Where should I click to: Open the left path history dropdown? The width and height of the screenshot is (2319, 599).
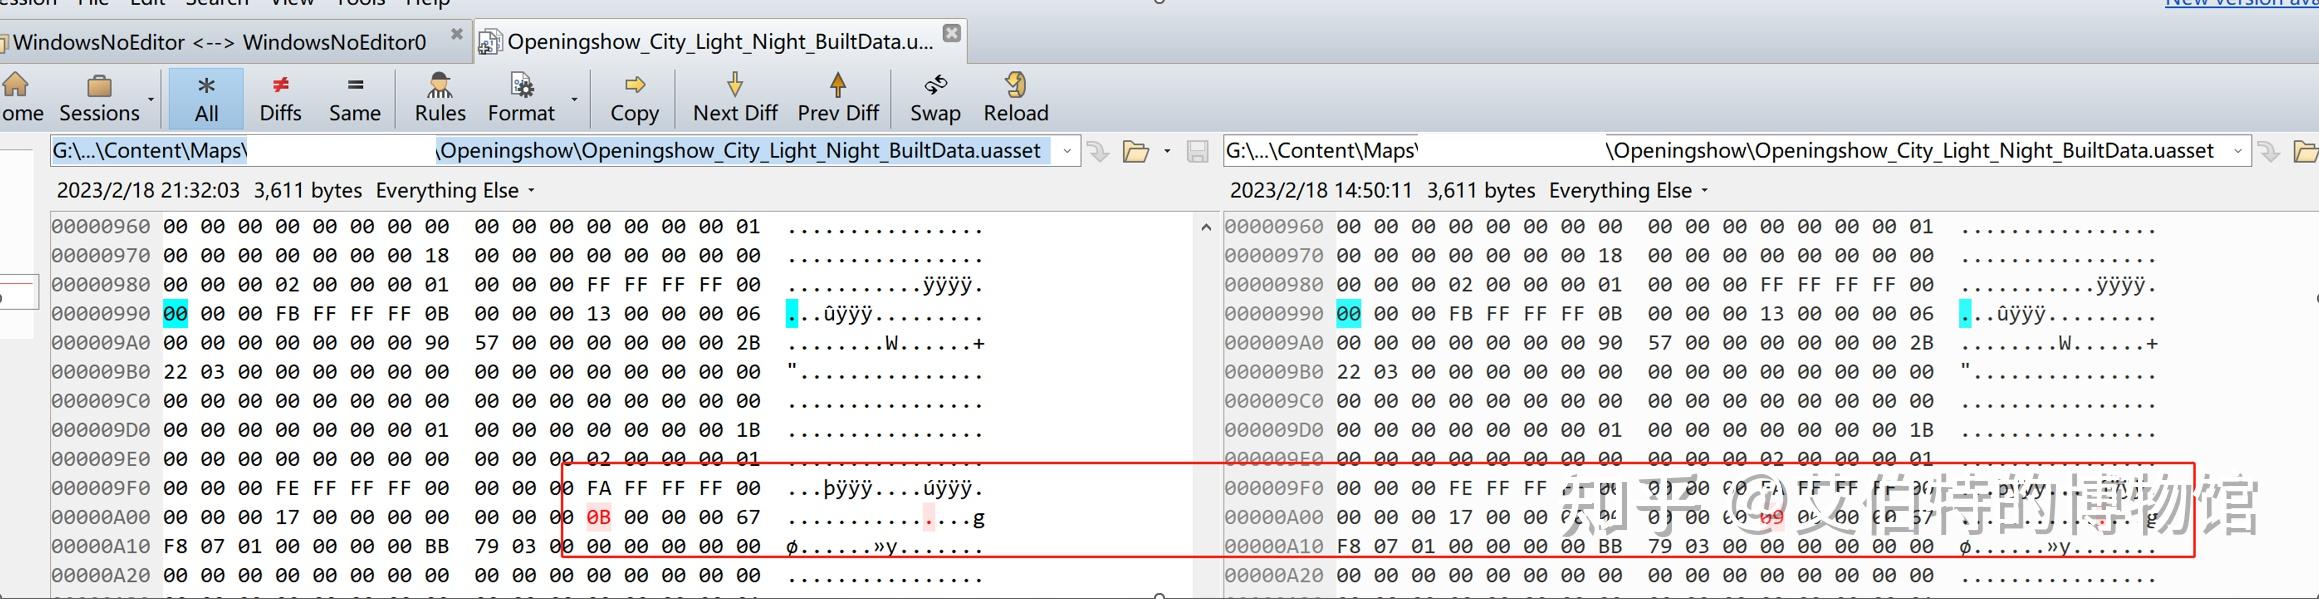(x=1067, y=152)
